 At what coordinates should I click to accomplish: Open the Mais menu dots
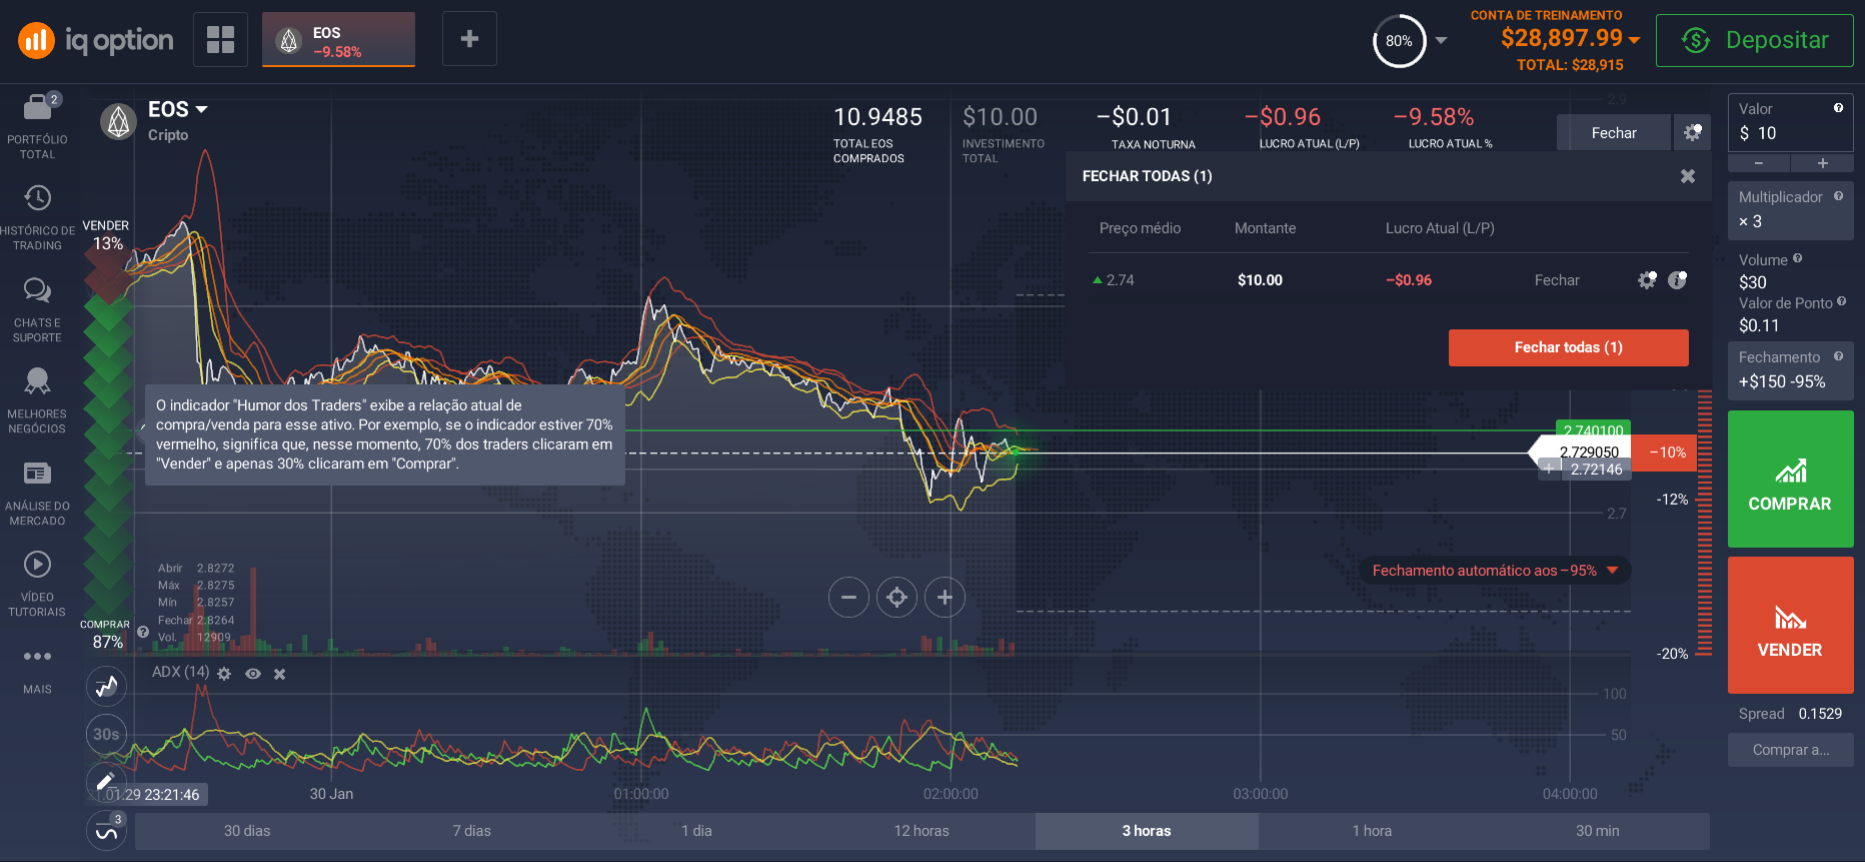(37, 656)
